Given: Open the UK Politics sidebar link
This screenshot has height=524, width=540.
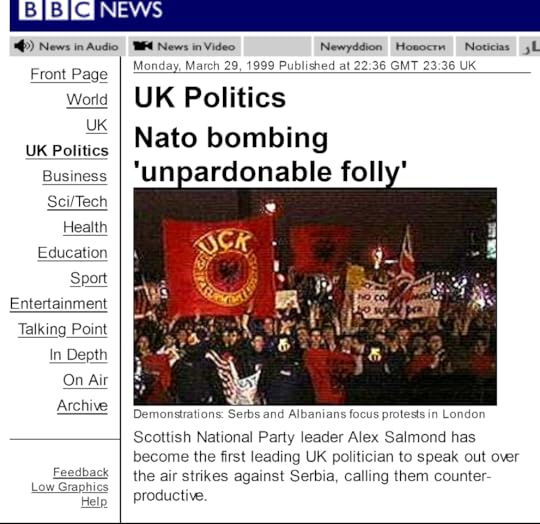Looking at the screenshot, I should tap(67, 151).
